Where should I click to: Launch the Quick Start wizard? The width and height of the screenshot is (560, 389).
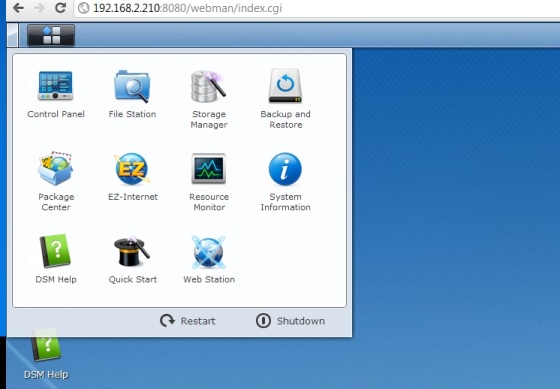pyautogui.click(x=132, y=259)
